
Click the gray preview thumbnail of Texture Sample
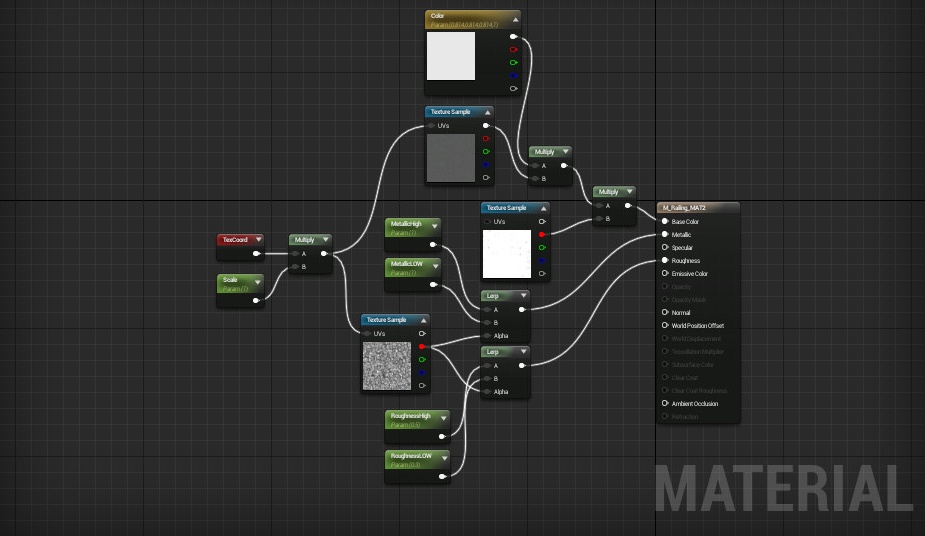click(451, 158)
